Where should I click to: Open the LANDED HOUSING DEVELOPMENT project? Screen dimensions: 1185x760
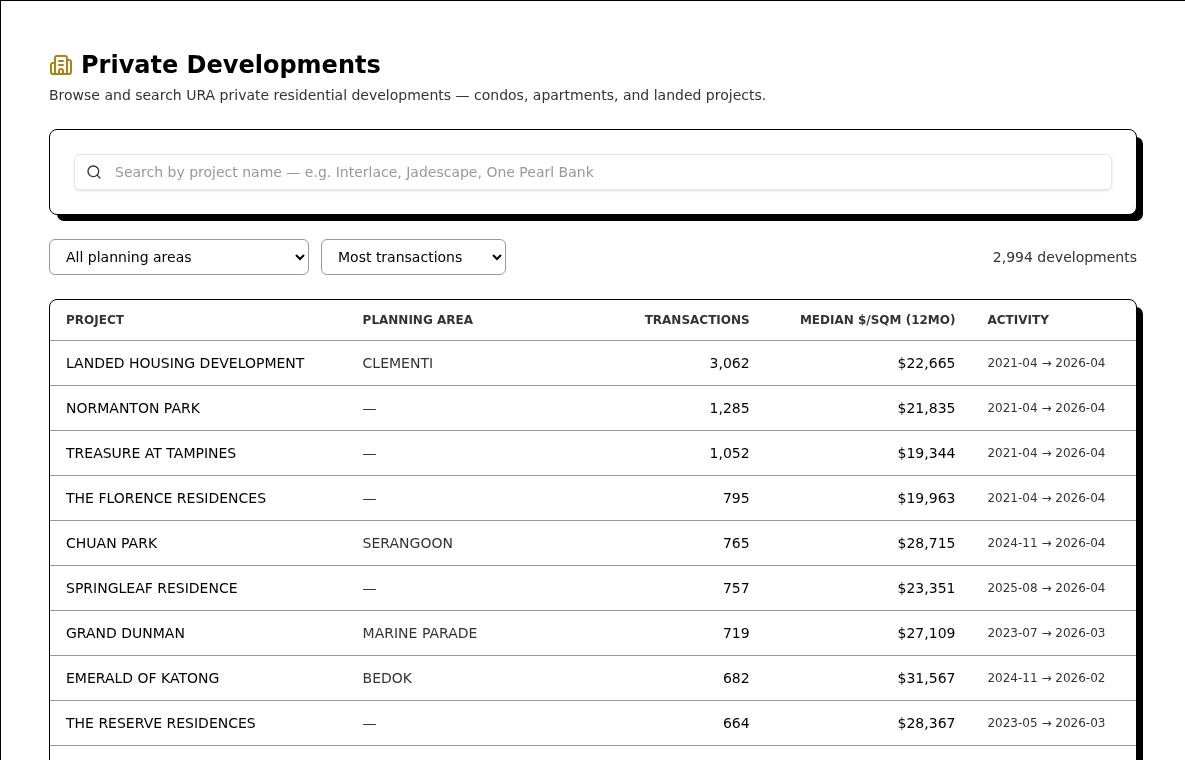tap(185, 363)
